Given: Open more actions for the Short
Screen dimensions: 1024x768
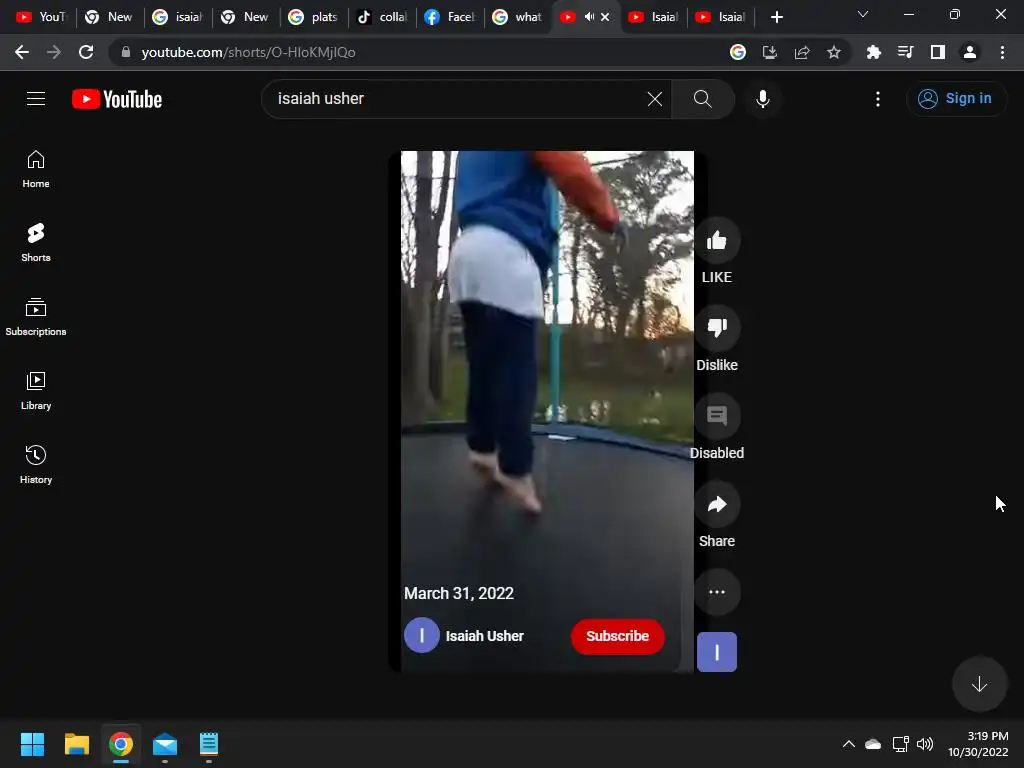Looking at the screenshot, I should (717, 592).
